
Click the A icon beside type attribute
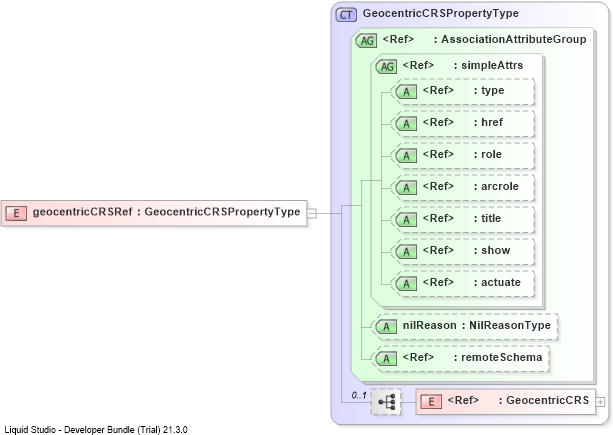tap(406, 92)
